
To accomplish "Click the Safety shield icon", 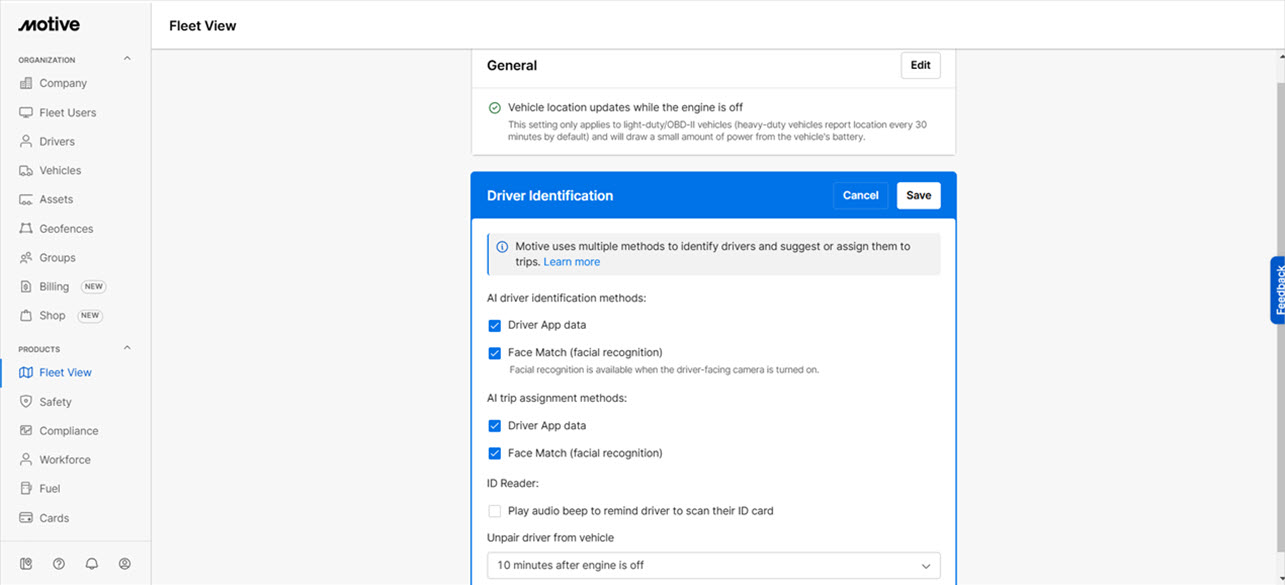I will [26, 402].
